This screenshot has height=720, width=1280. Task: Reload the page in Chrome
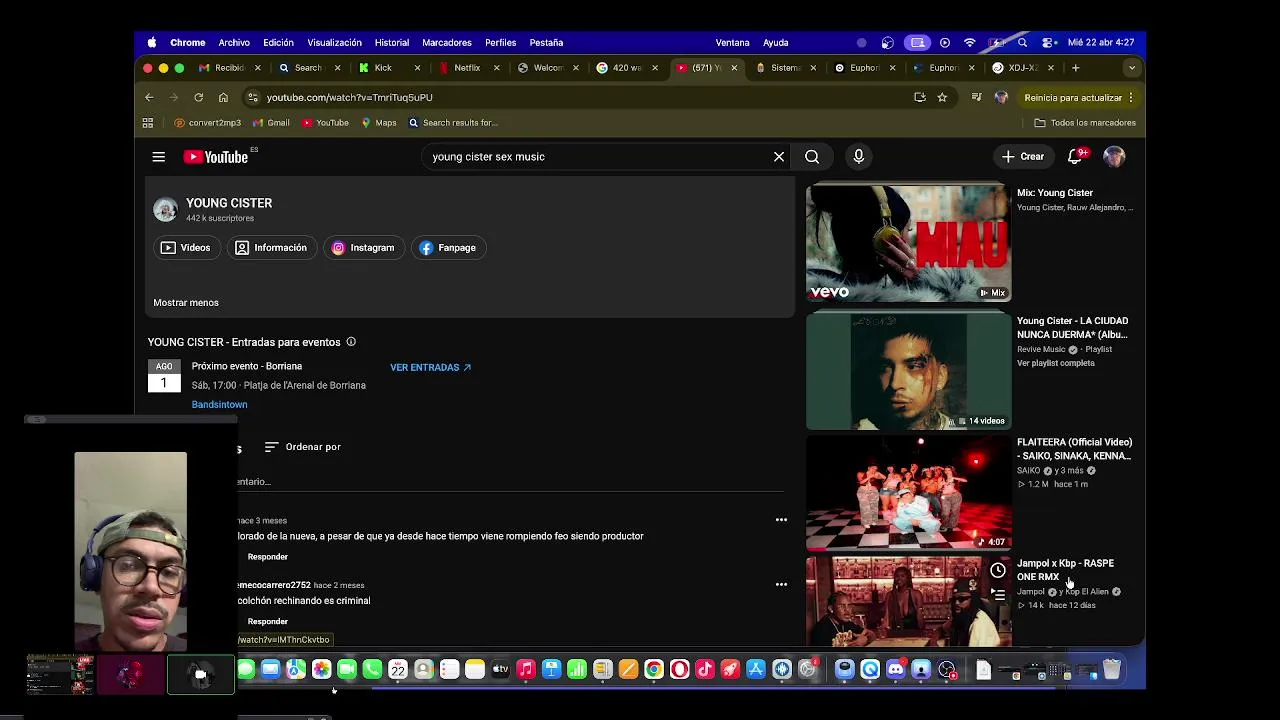[x=198, y=97]
